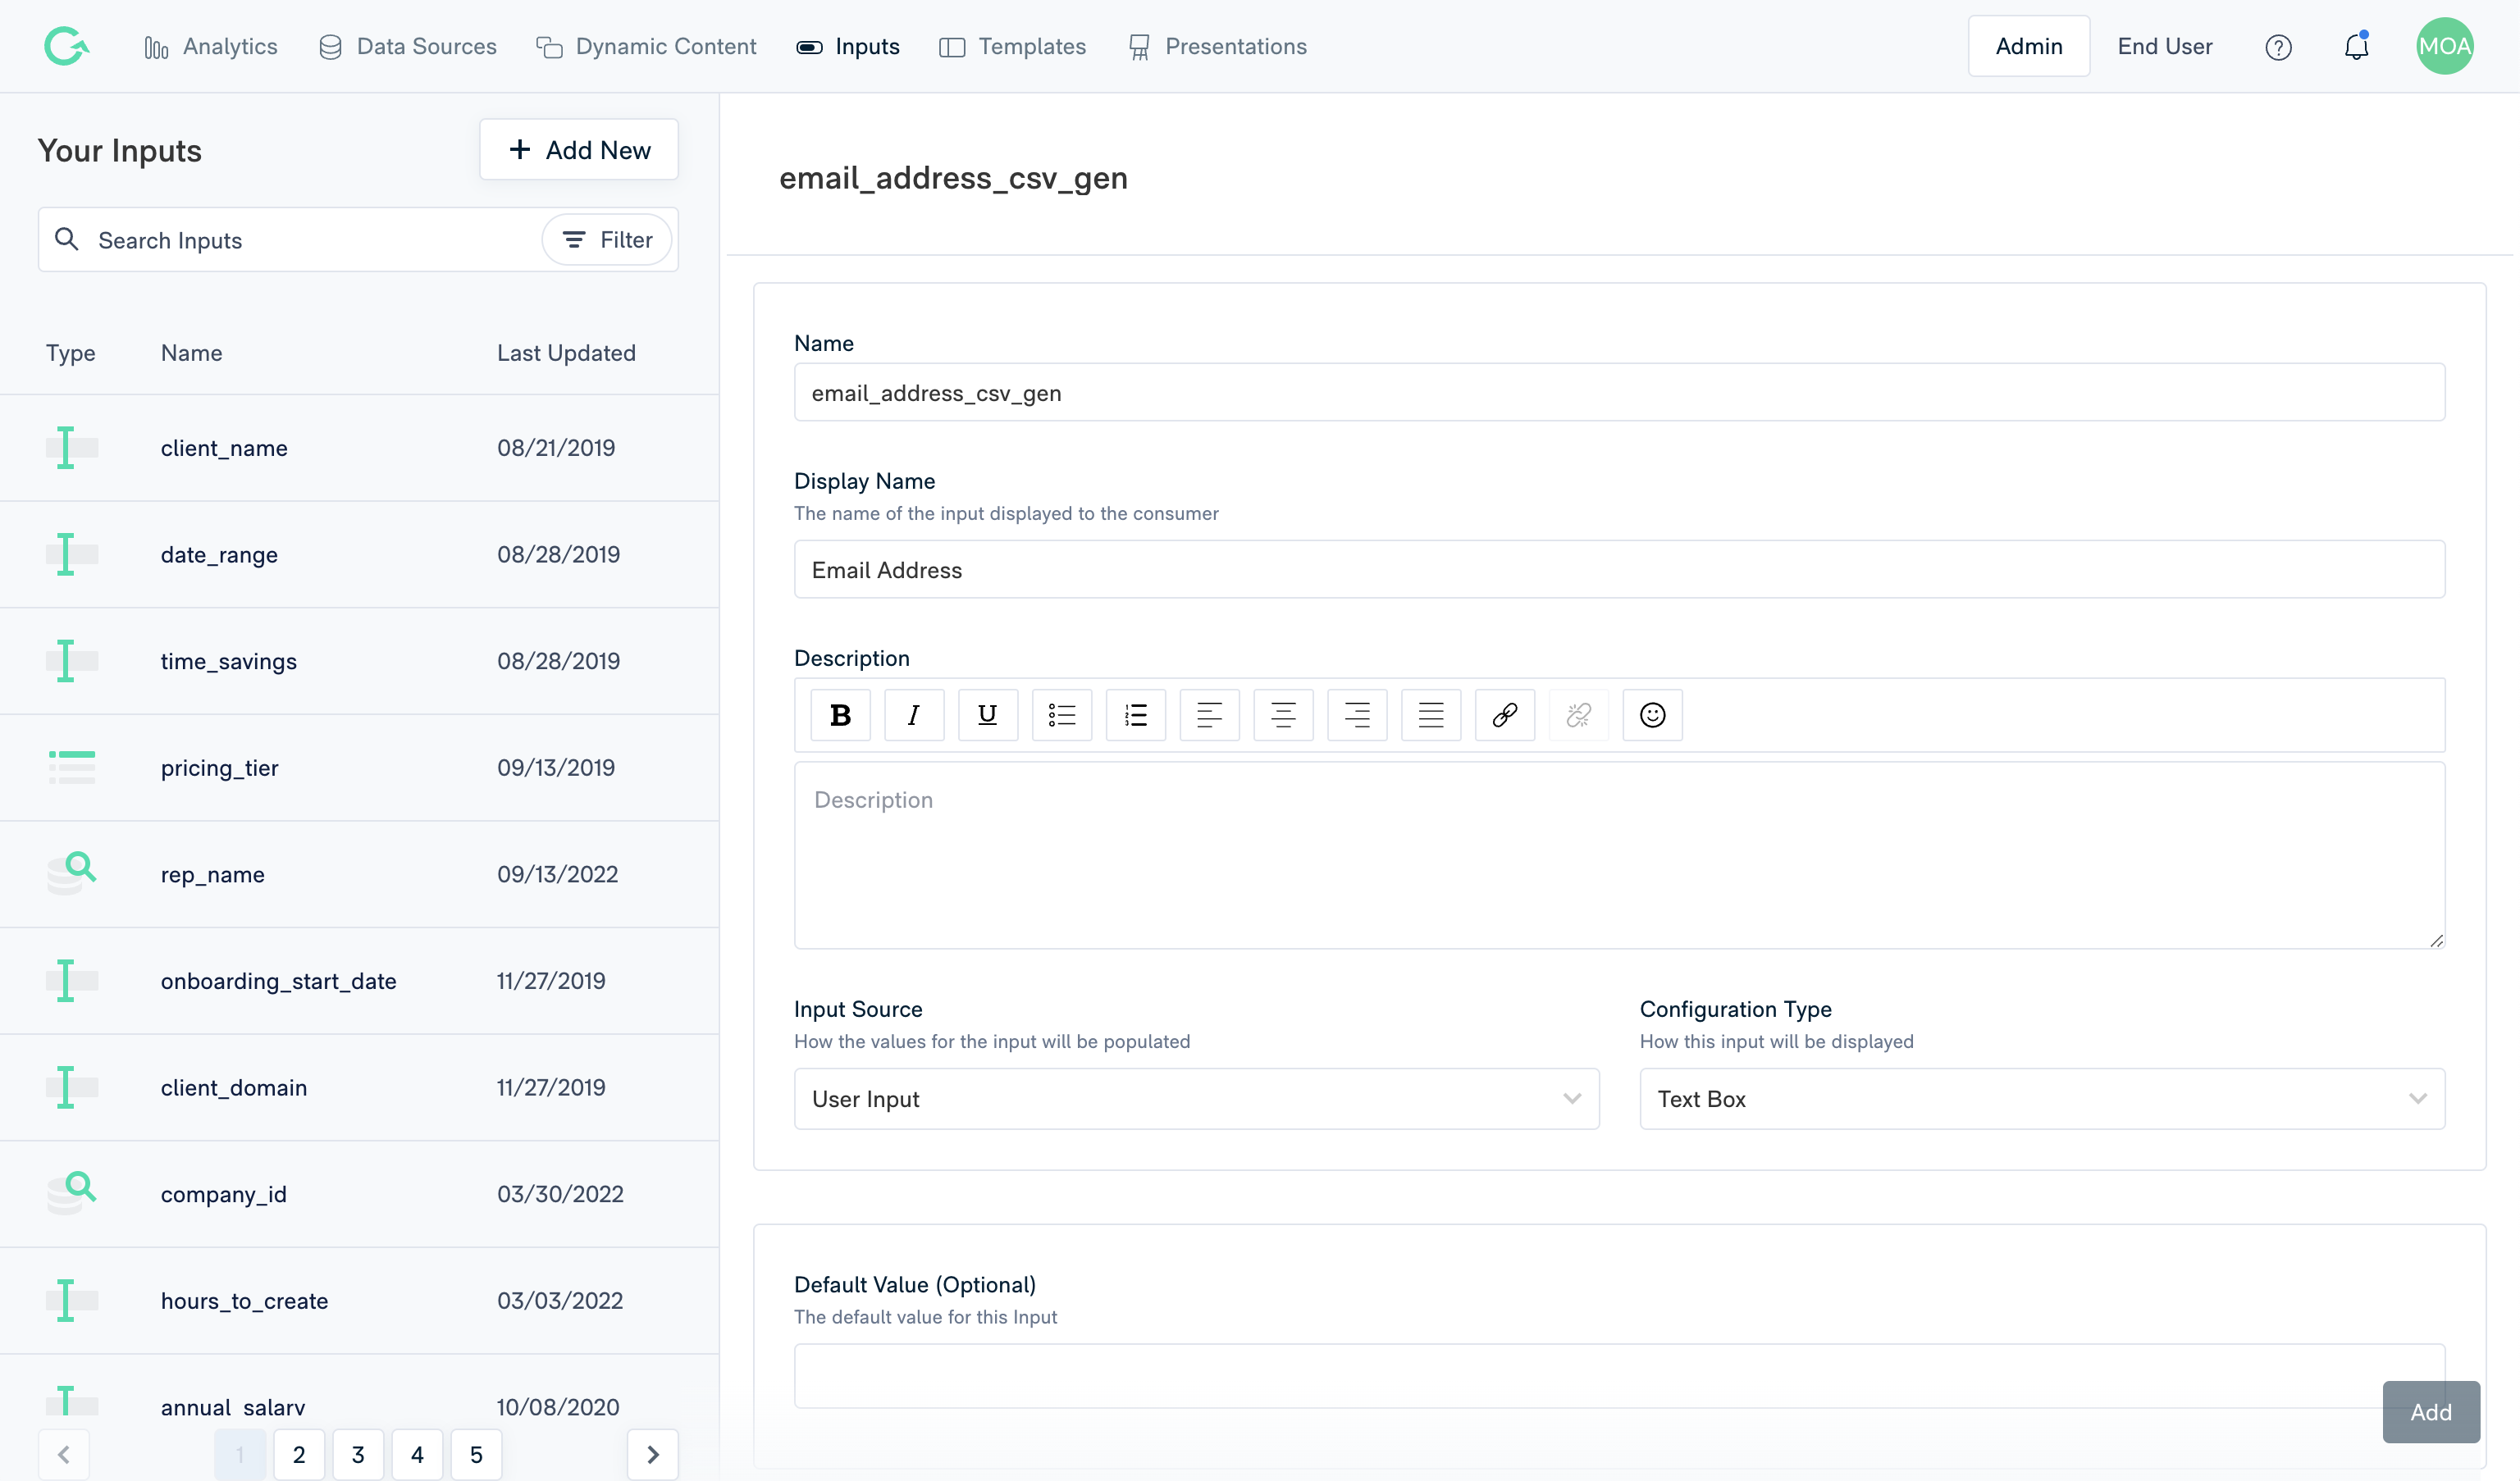Click the company_id query type icon
2520x1481 pixels.
(x=71, y=1193)
